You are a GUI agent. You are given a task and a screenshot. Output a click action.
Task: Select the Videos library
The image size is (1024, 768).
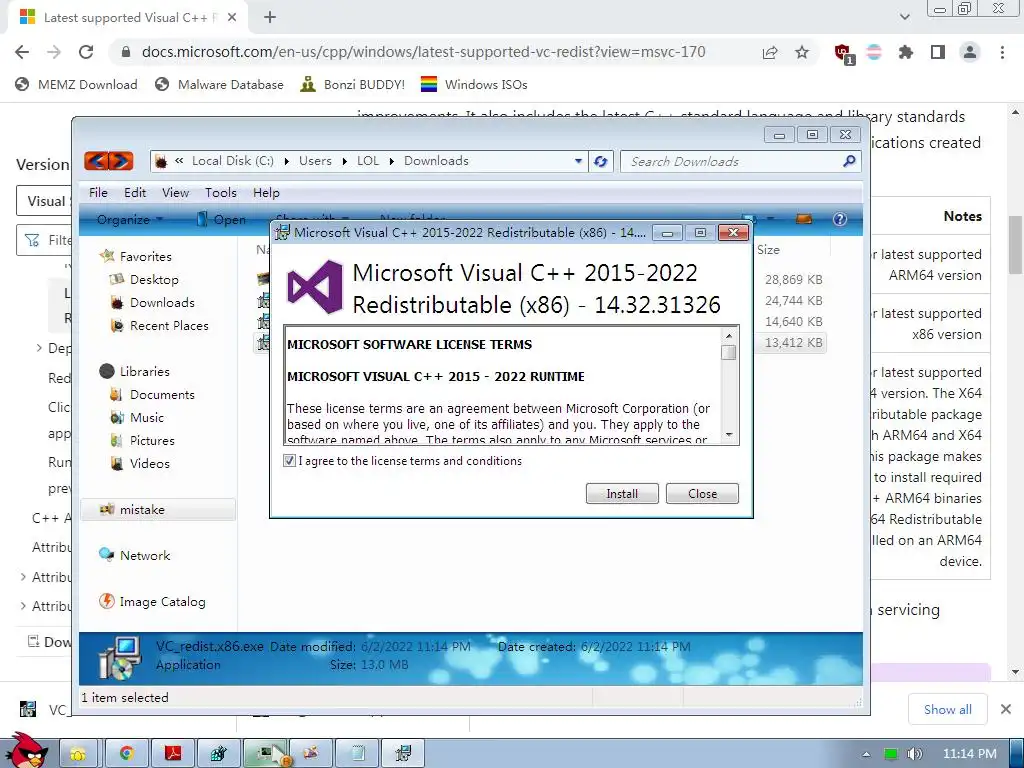click(139, 463)
